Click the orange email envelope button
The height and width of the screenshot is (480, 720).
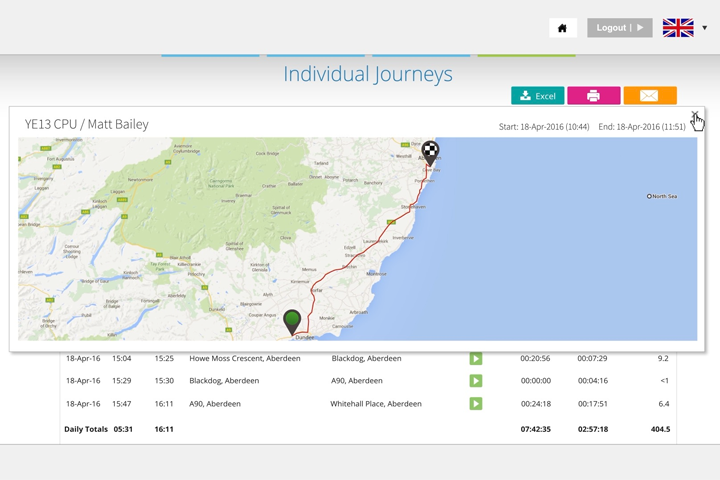point(649,96)
